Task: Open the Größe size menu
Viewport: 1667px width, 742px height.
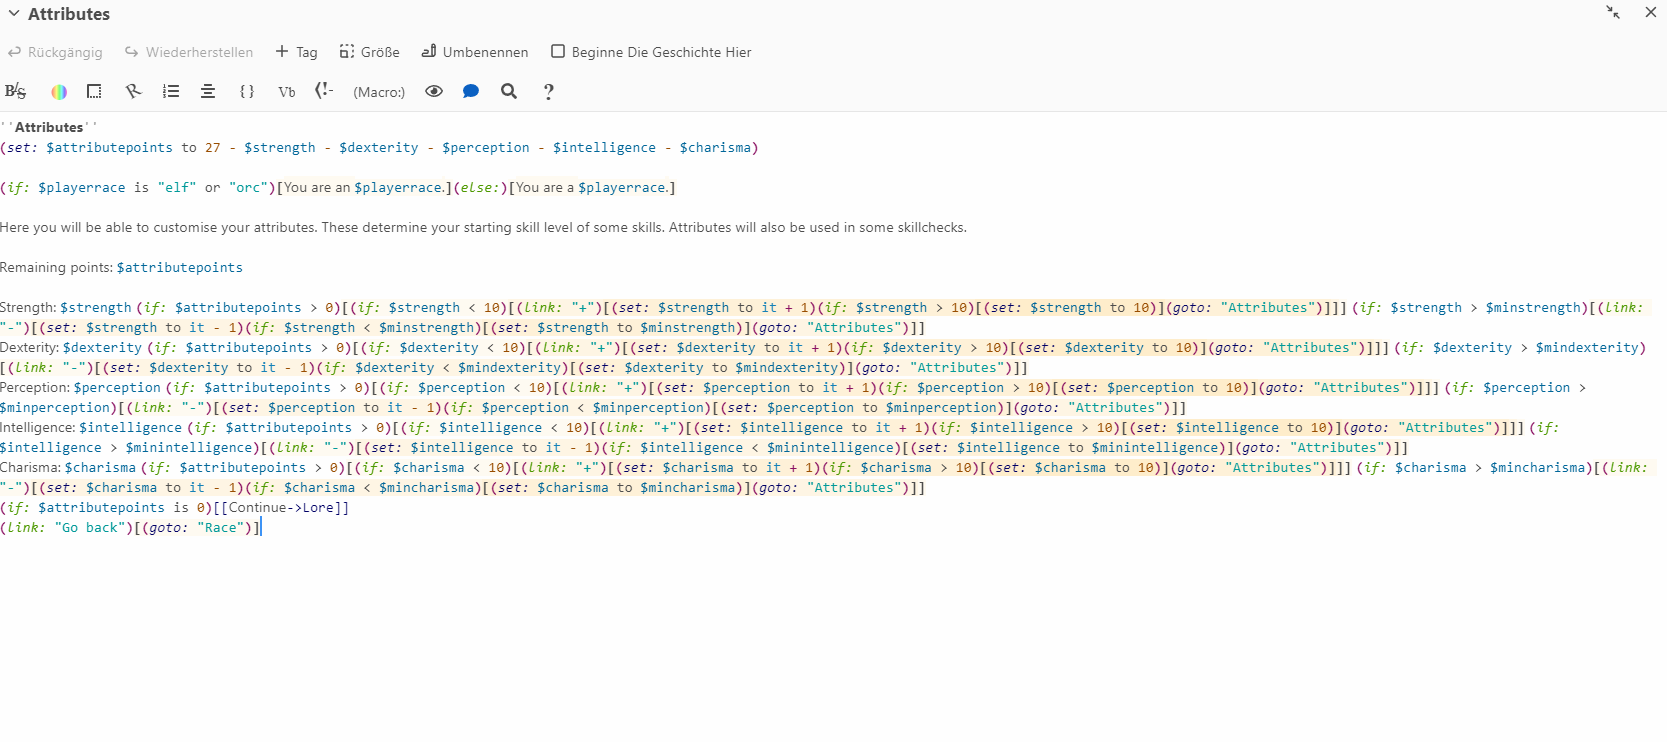Action: [369, 52]
